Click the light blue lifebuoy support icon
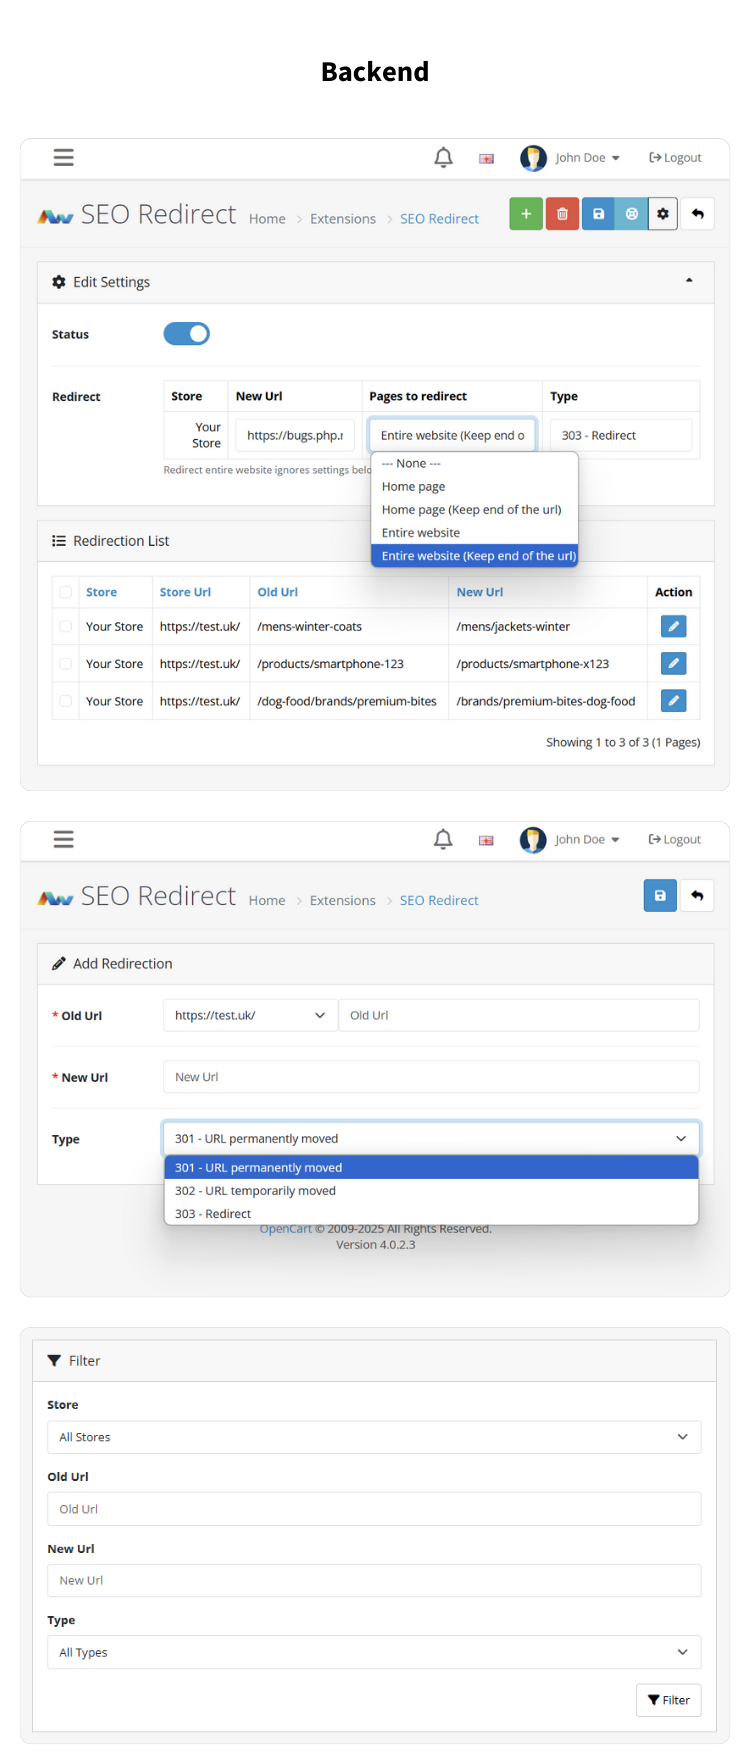Screen dimensions: 750x1764 click(631, 214)
